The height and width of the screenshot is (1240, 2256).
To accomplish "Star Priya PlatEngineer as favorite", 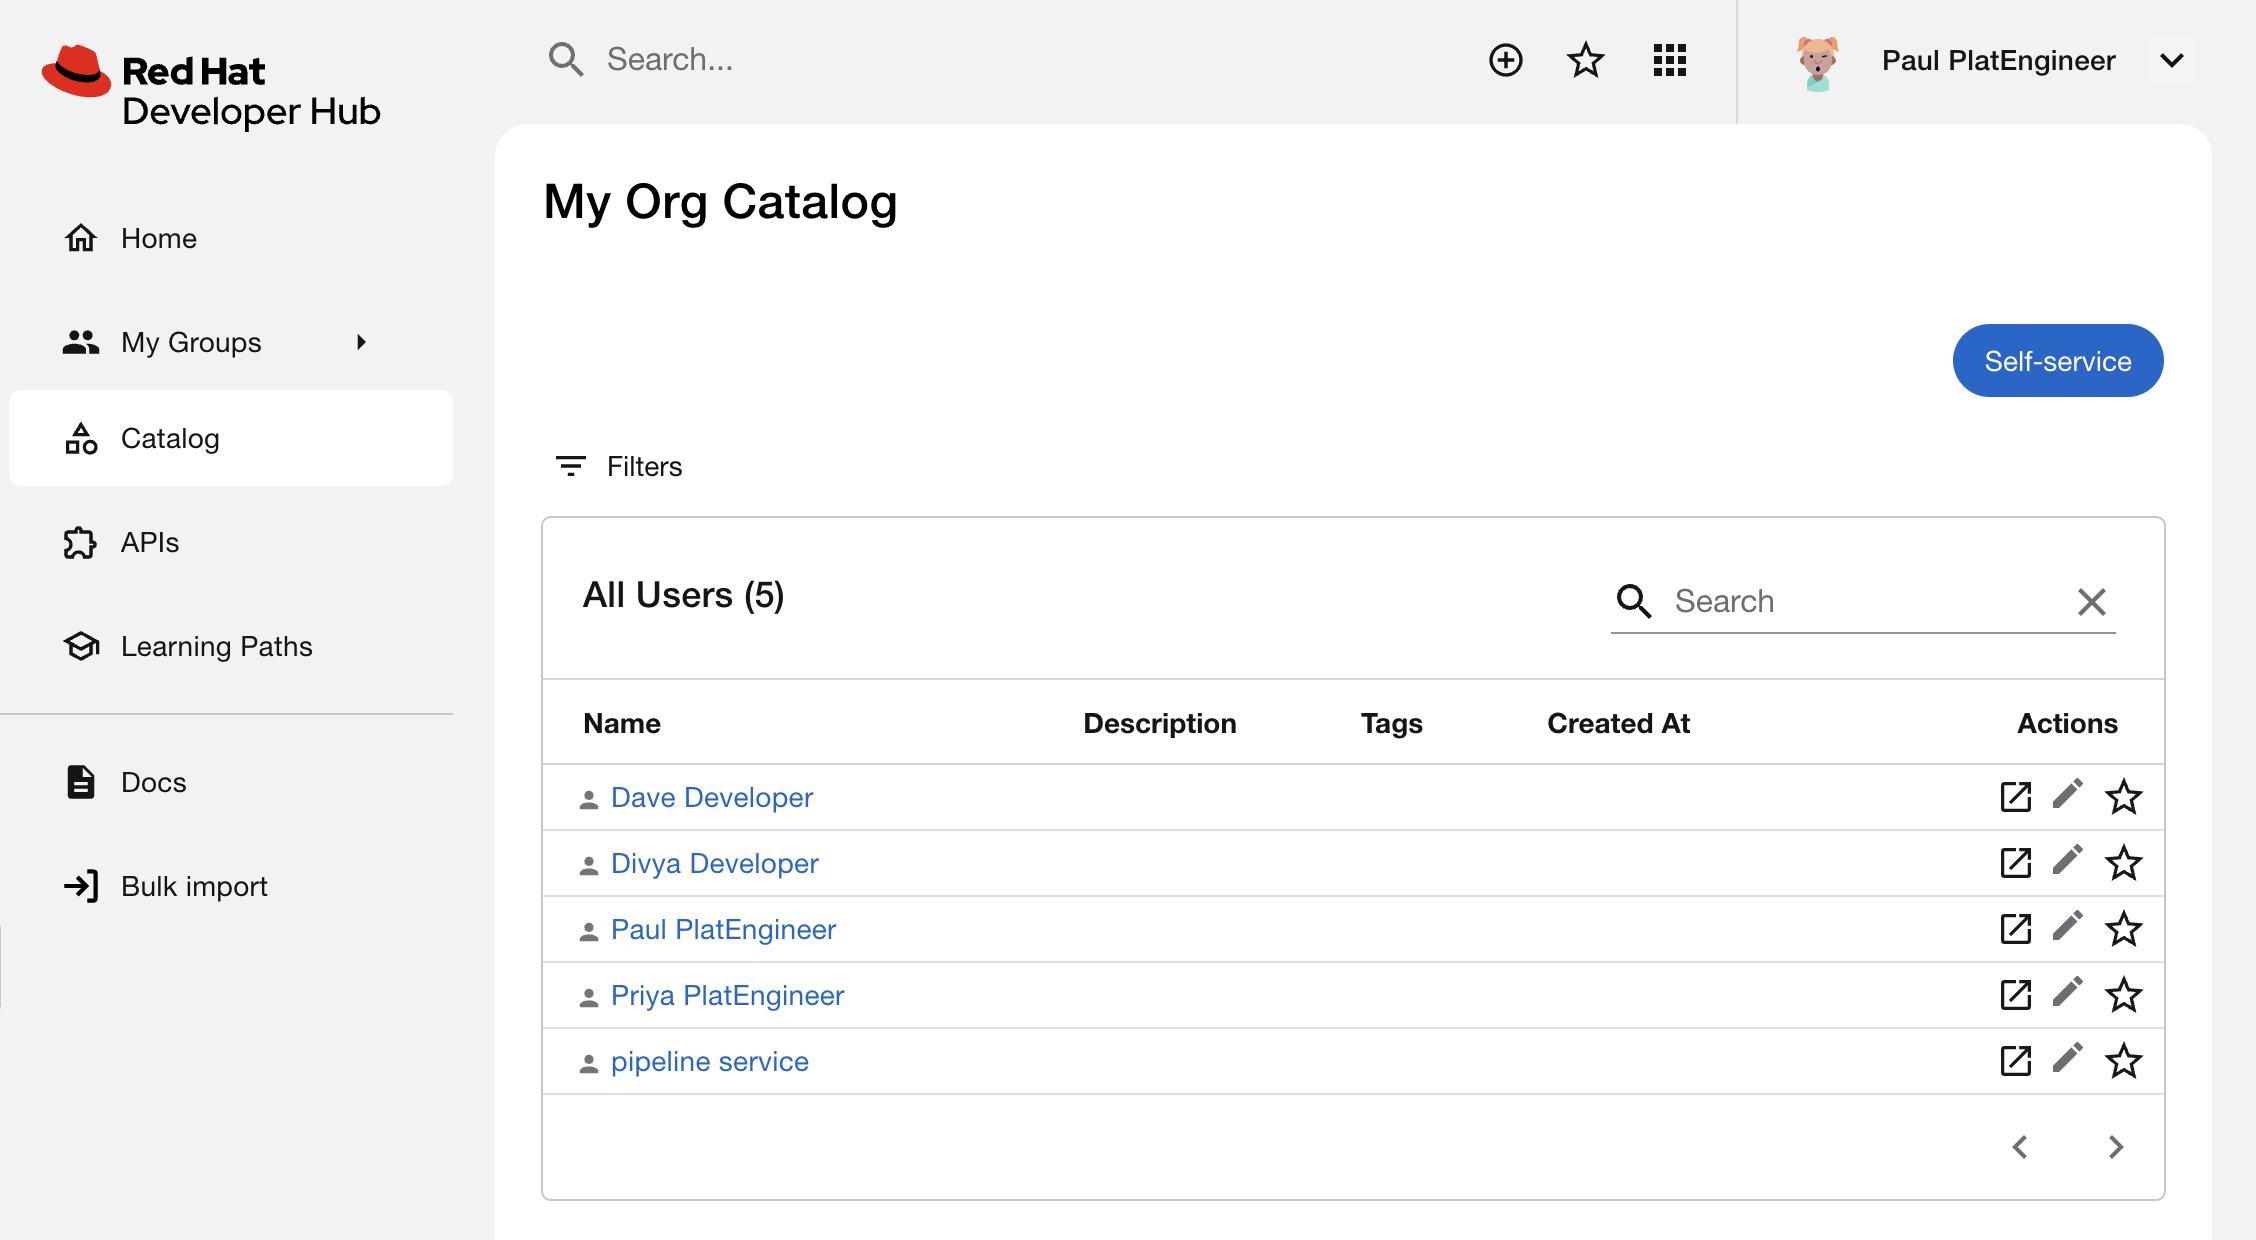I will click(x=2124, y=995).
